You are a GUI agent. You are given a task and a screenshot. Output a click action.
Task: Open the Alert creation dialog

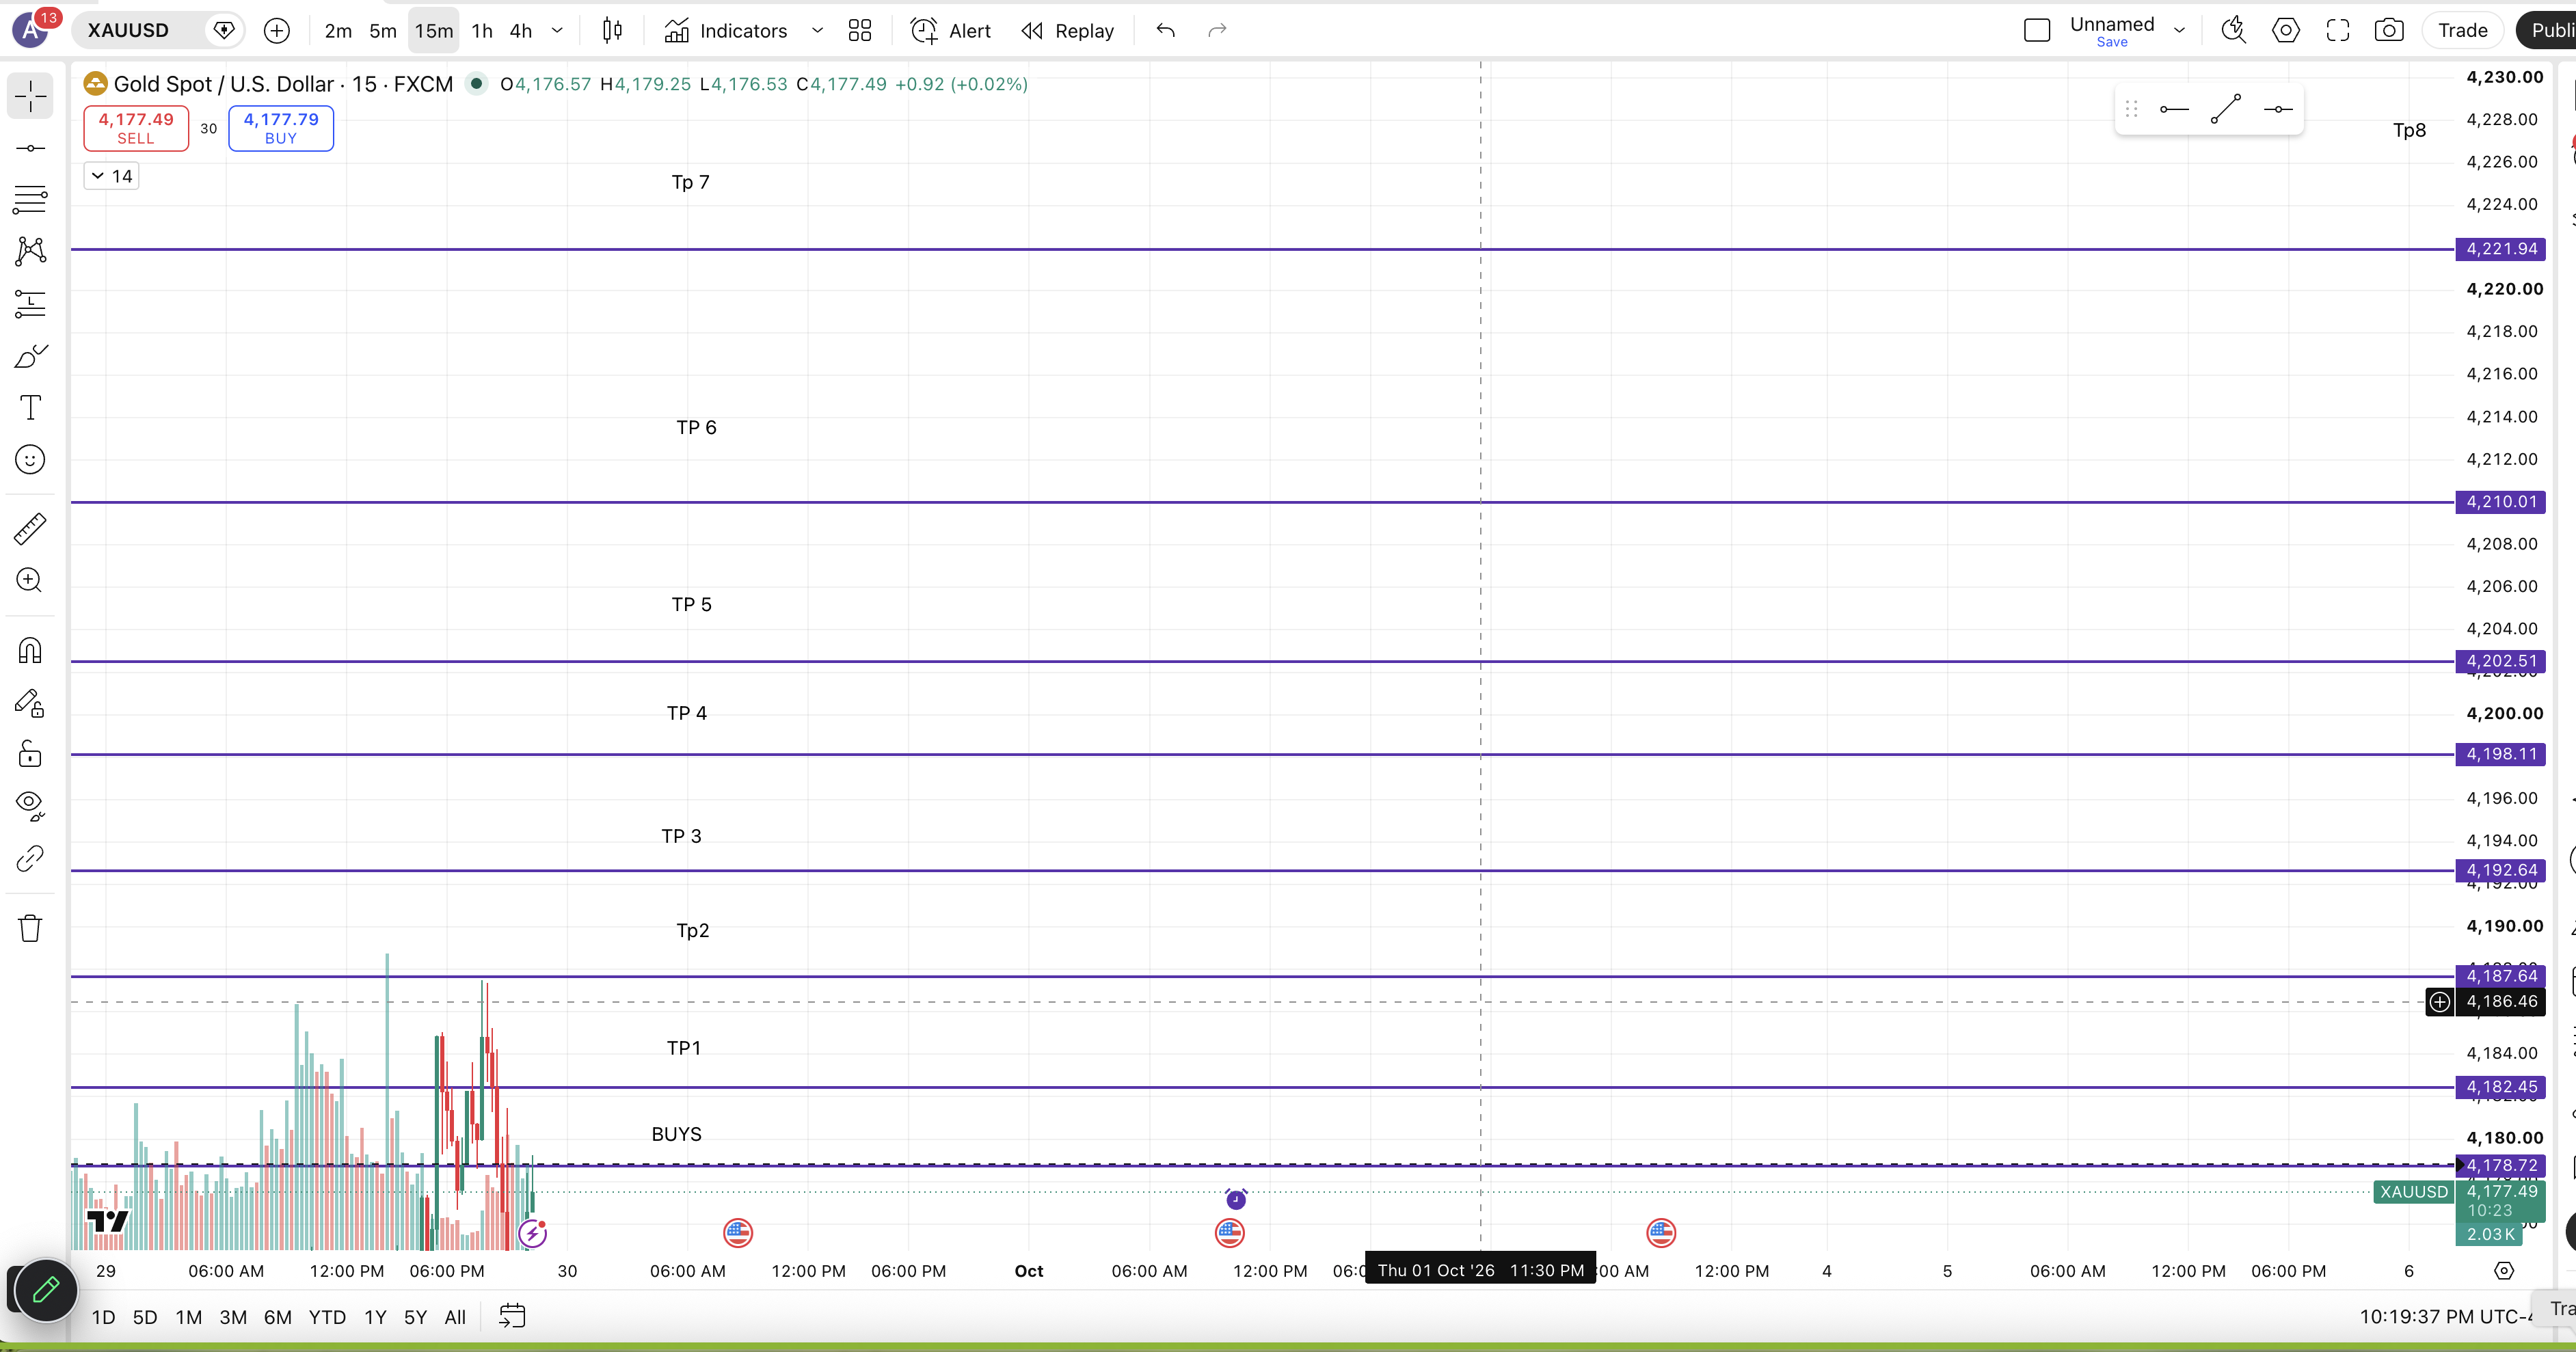[951, 31]
